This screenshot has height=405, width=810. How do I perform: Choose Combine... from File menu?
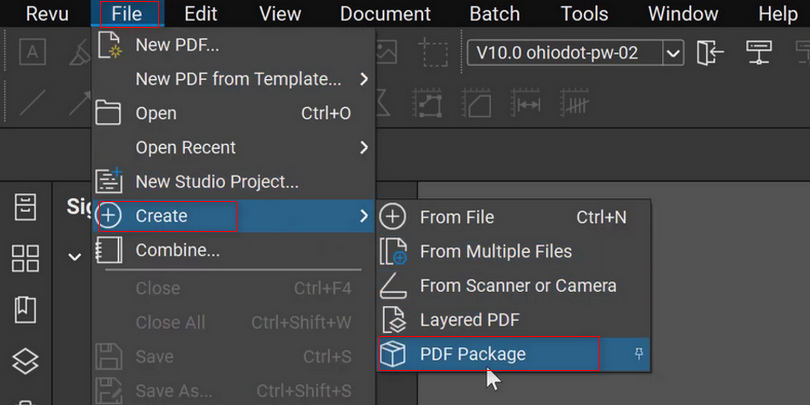(x=233, y=251)
